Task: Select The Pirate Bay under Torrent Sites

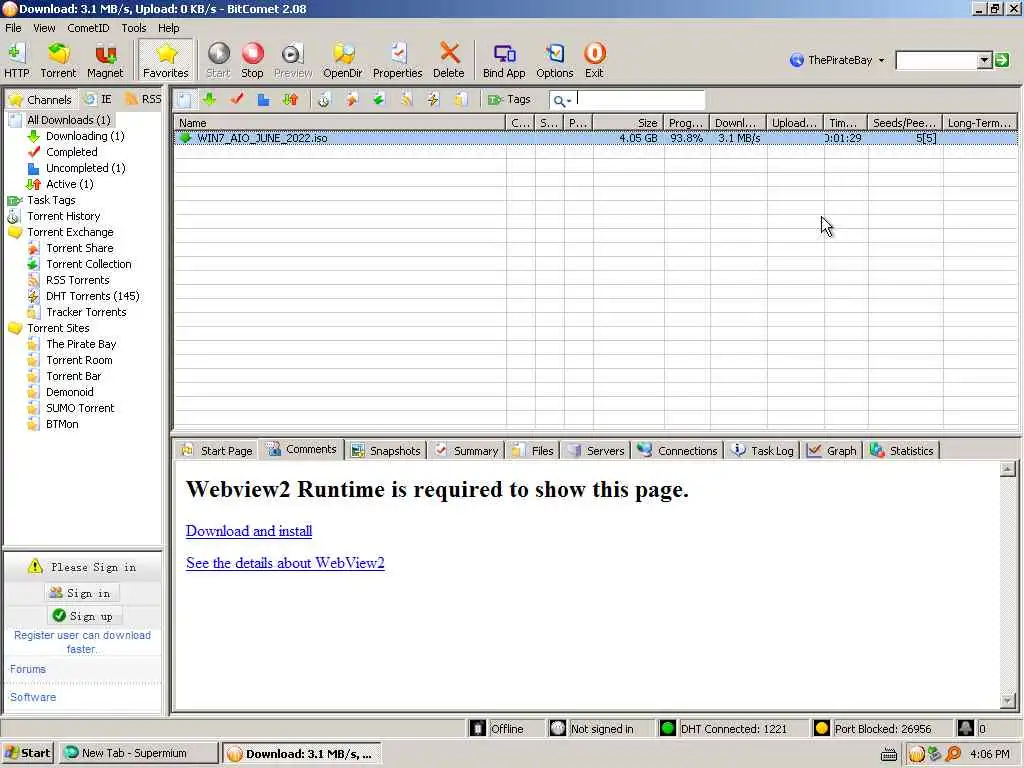Action: pyautogui.click(x=81, y=344)
